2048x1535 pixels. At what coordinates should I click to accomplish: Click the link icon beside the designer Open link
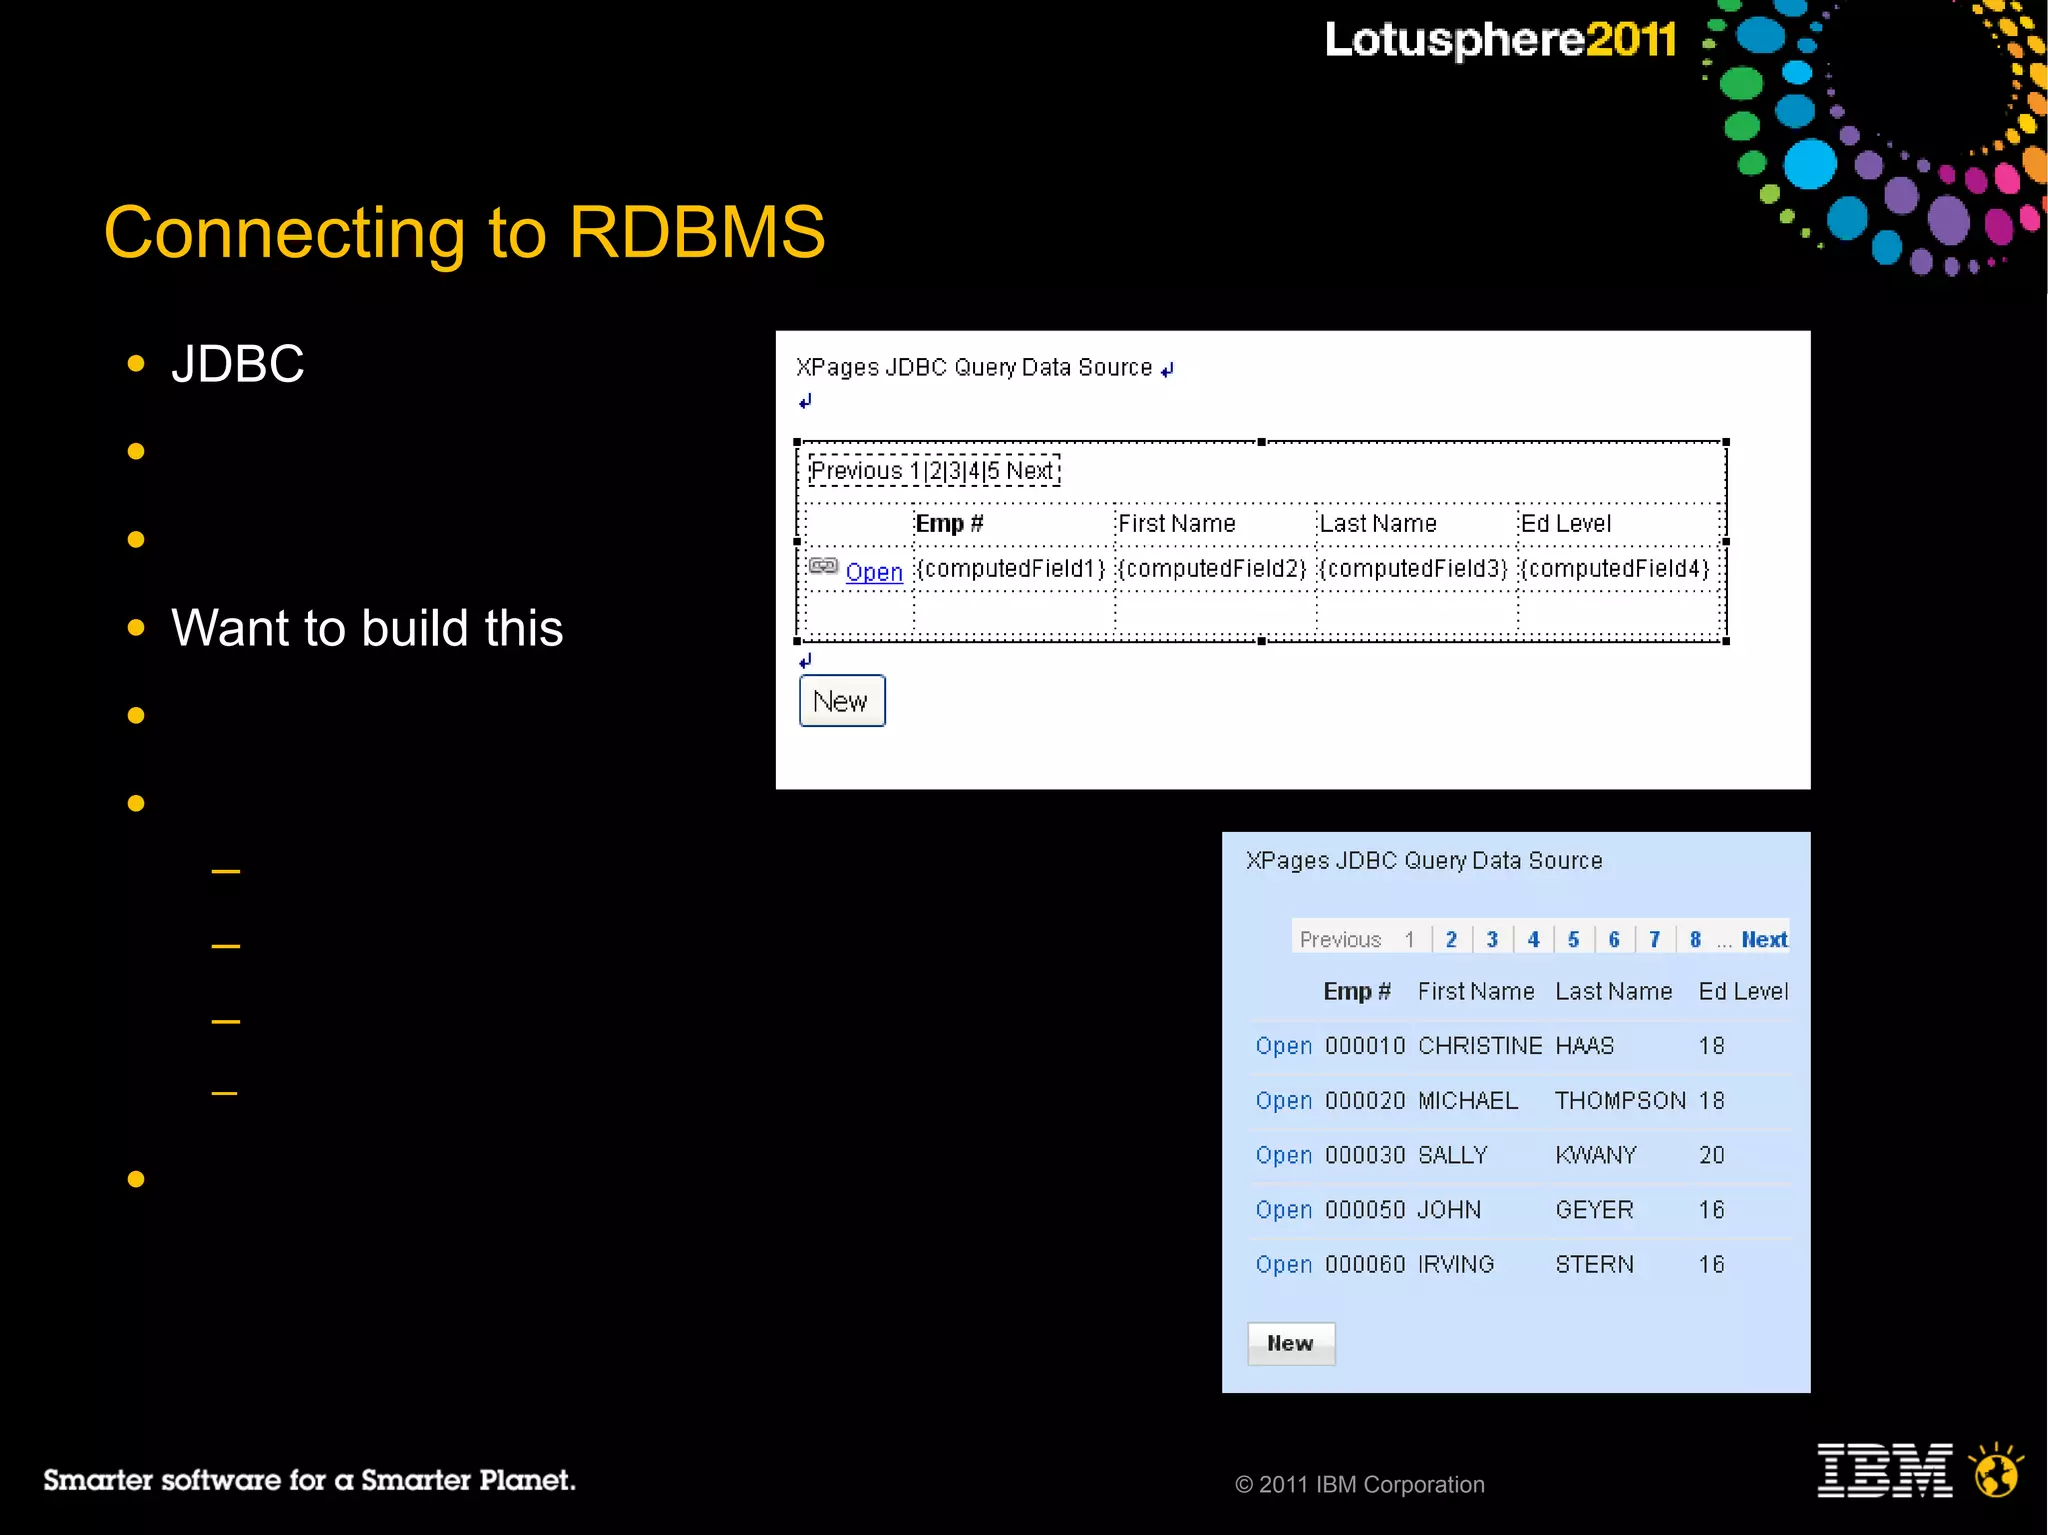(x=823, y=567)
